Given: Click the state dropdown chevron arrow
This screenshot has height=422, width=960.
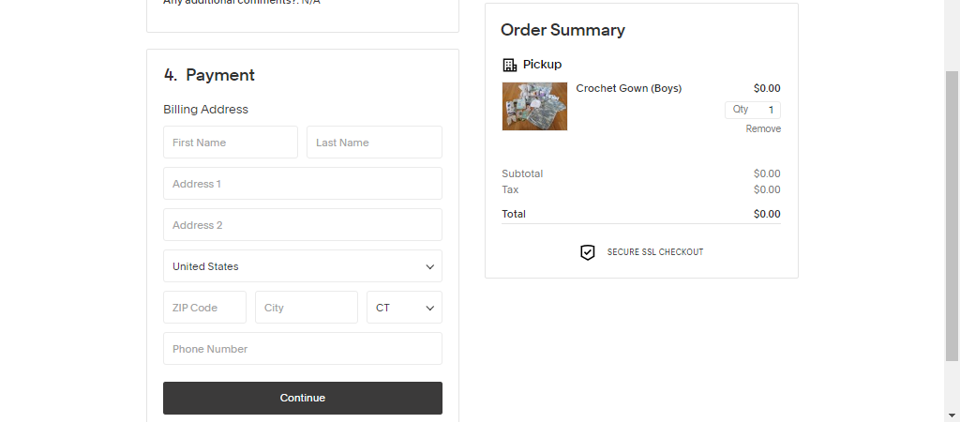Looking at the screenshot, I should [430, 308].
